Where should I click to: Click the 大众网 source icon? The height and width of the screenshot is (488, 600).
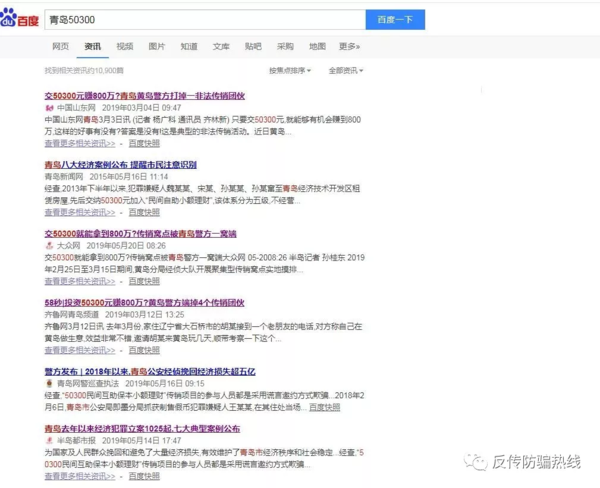(49, 245)
